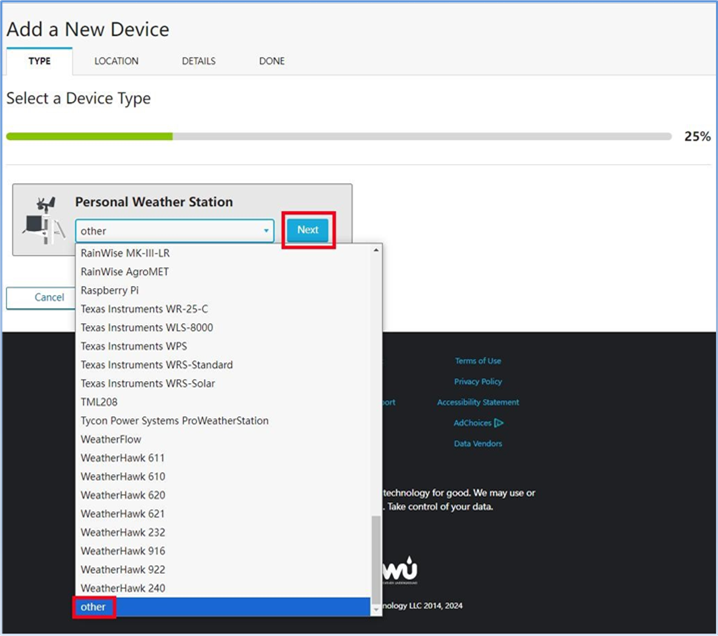718x636 pixels.
Task: Click the Weather Underground logo
Action: click(400, 570)
